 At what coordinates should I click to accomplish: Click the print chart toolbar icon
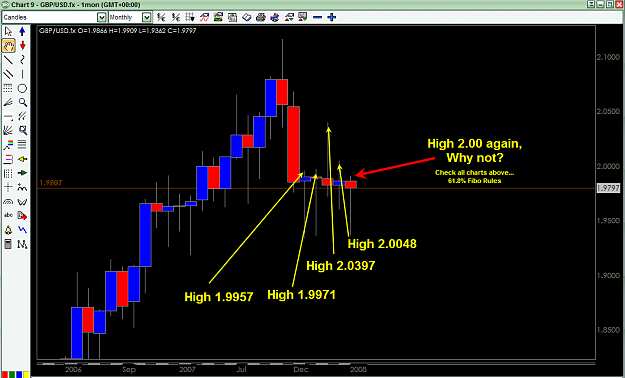click(x=261, y=17)
